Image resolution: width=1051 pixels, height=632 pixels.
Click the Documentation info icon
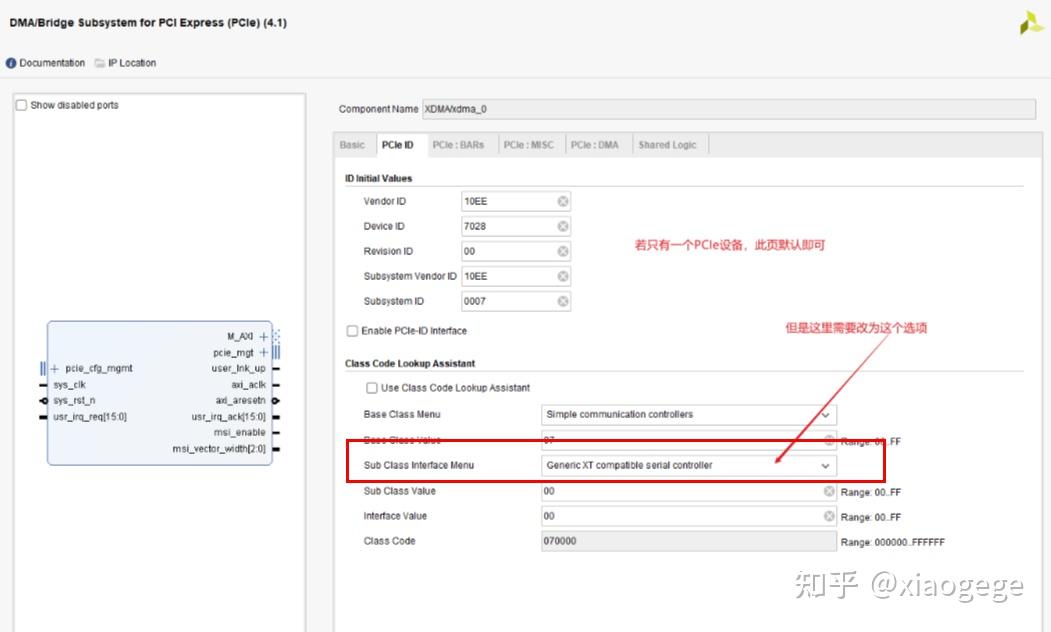pos(10,62)
